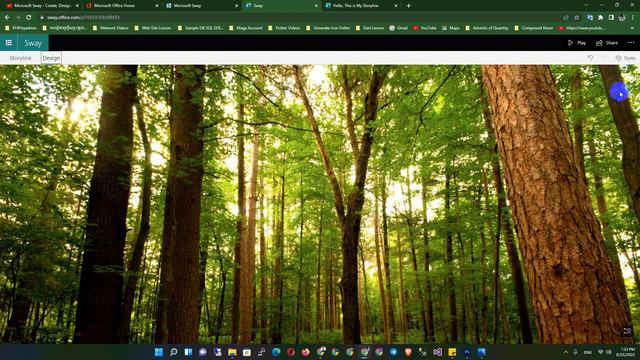This screenshot has height=360, width=640.
Task: Open Brave browser from the taskbar
Action: point(408,352)
